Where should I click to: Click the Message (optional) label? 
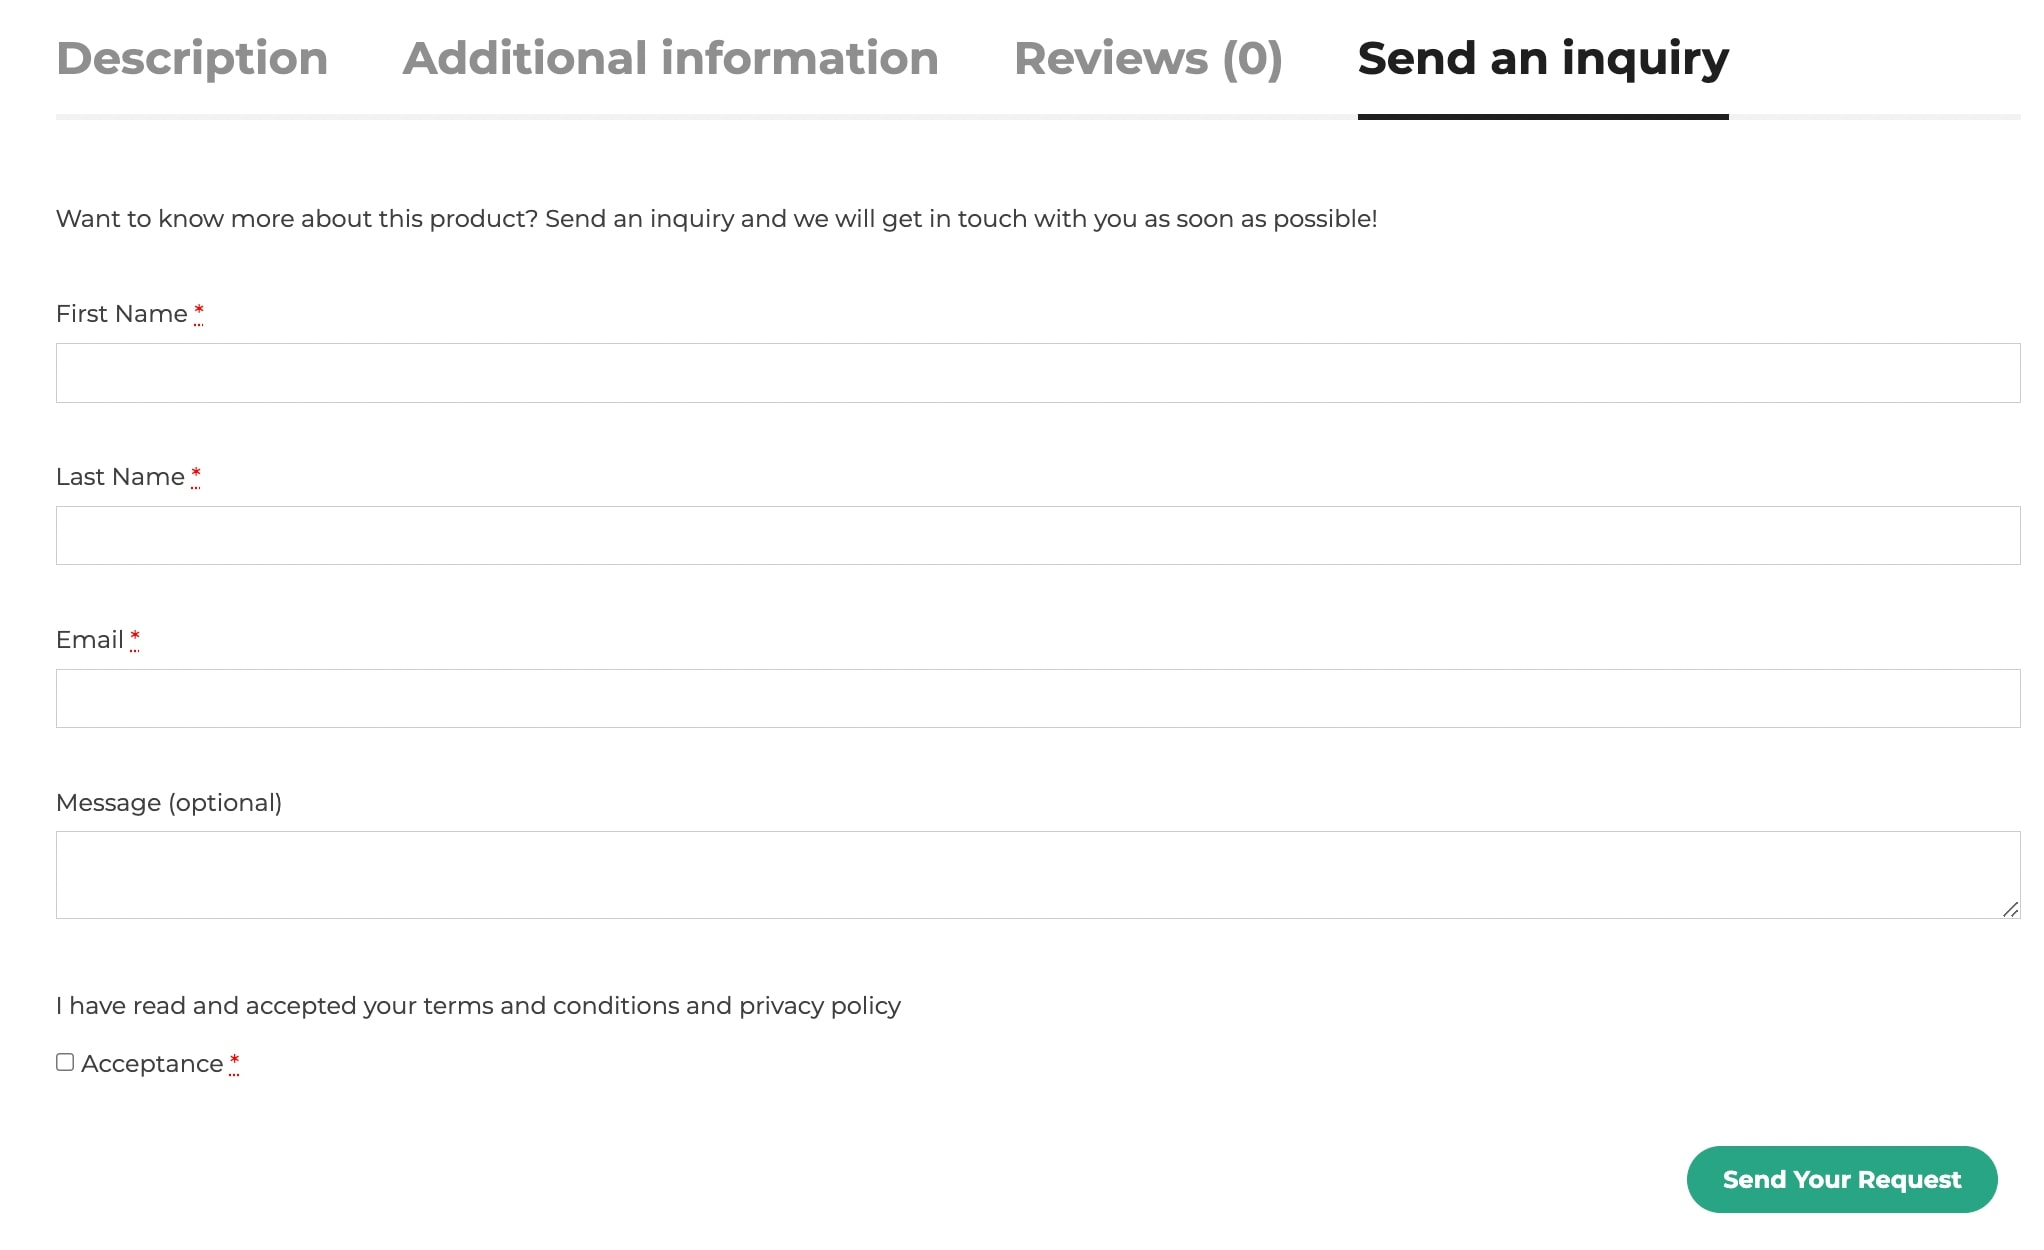[x=169, y=803]
